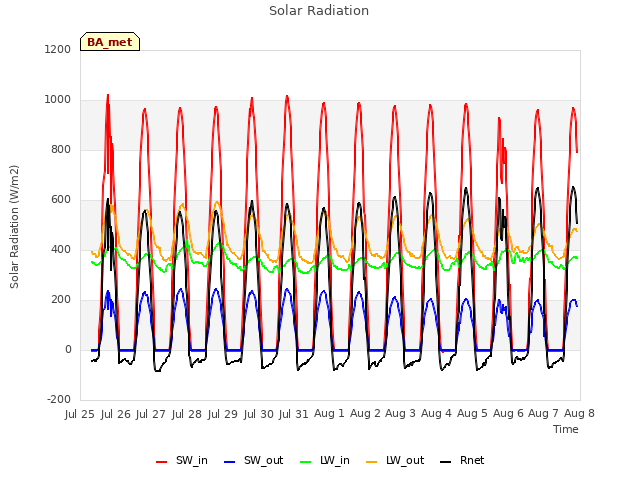Image resolution: width=640 pixels, height=480 pixels.
Task: Click the Jul 28 x-axis tick label
Action: 187,414
